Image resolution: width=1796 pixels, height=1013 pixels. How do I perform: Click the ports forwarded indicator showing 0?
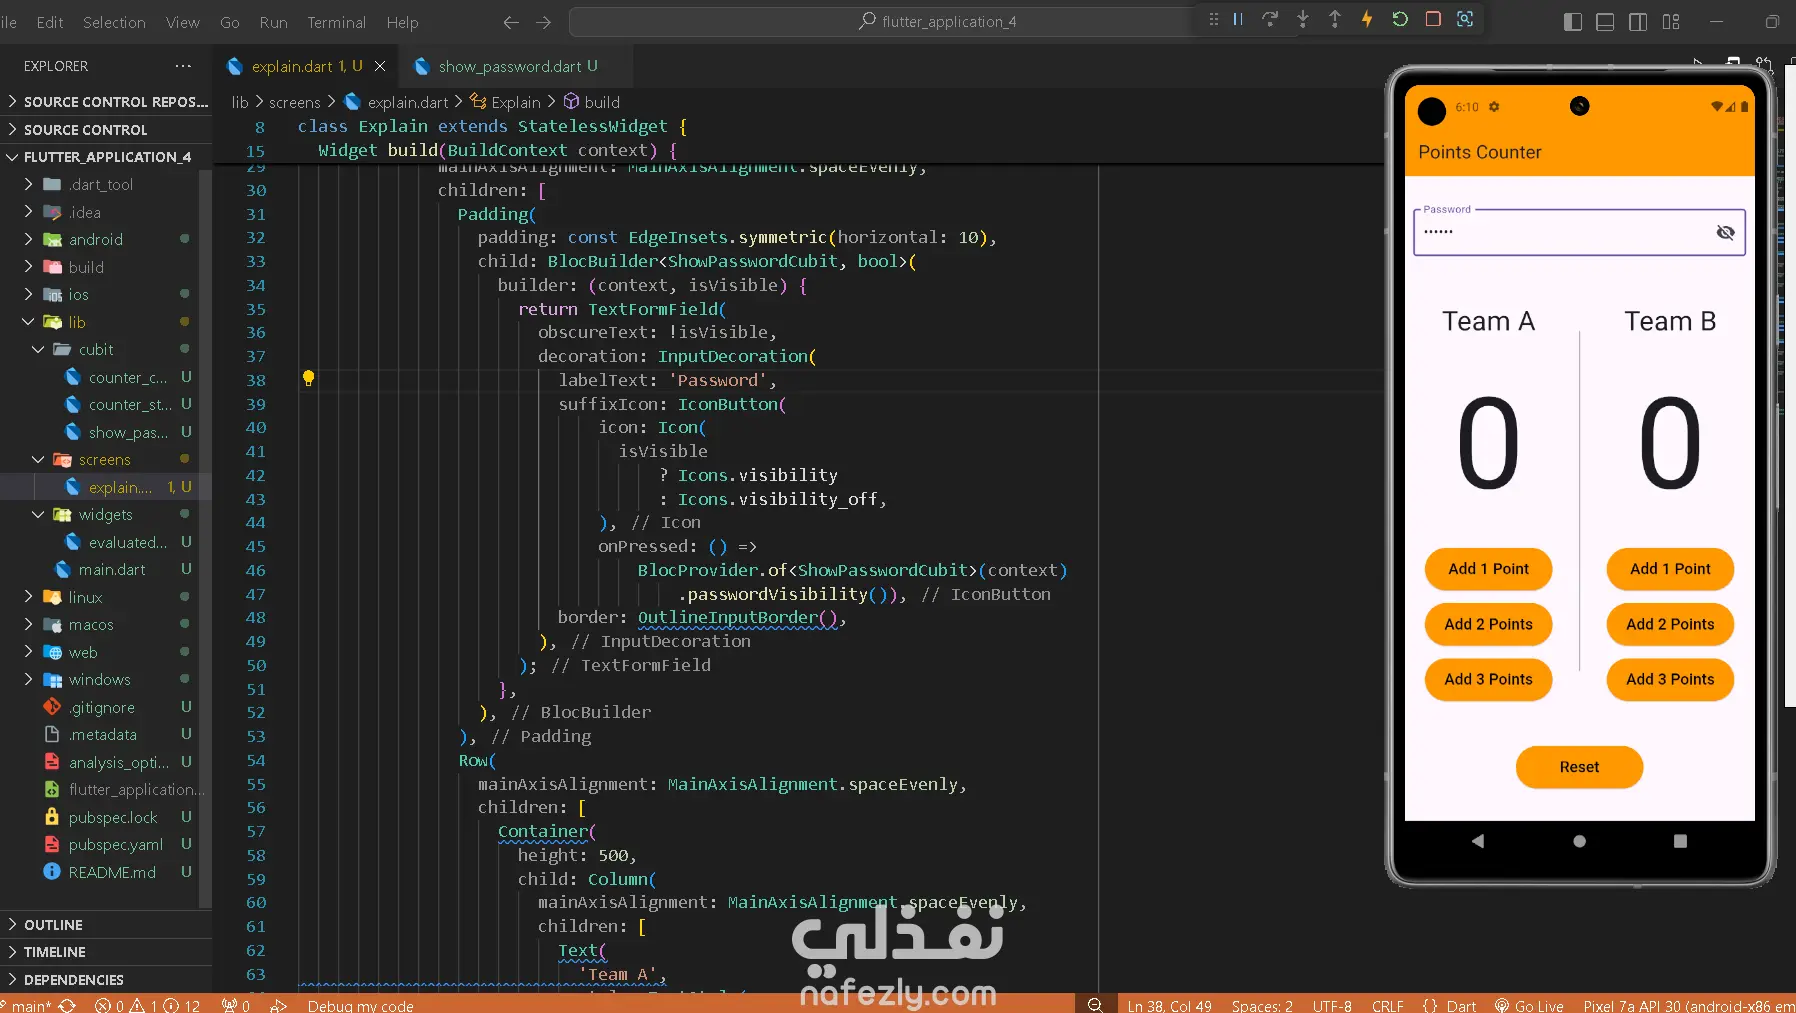pyautogui.click(x=236, y=1005)
